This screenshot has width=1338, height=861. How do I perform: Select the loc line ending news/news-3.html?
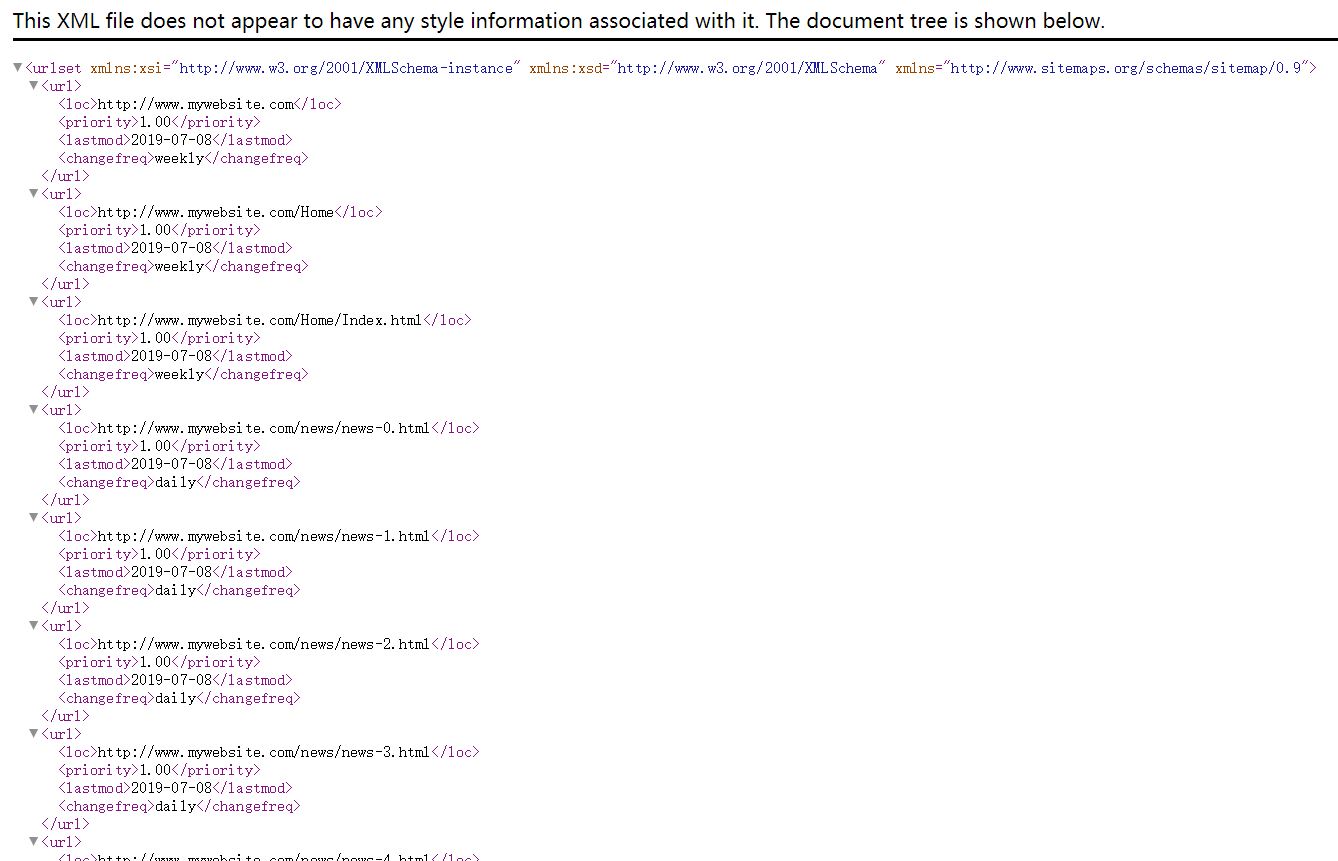[x=268, y=752]
